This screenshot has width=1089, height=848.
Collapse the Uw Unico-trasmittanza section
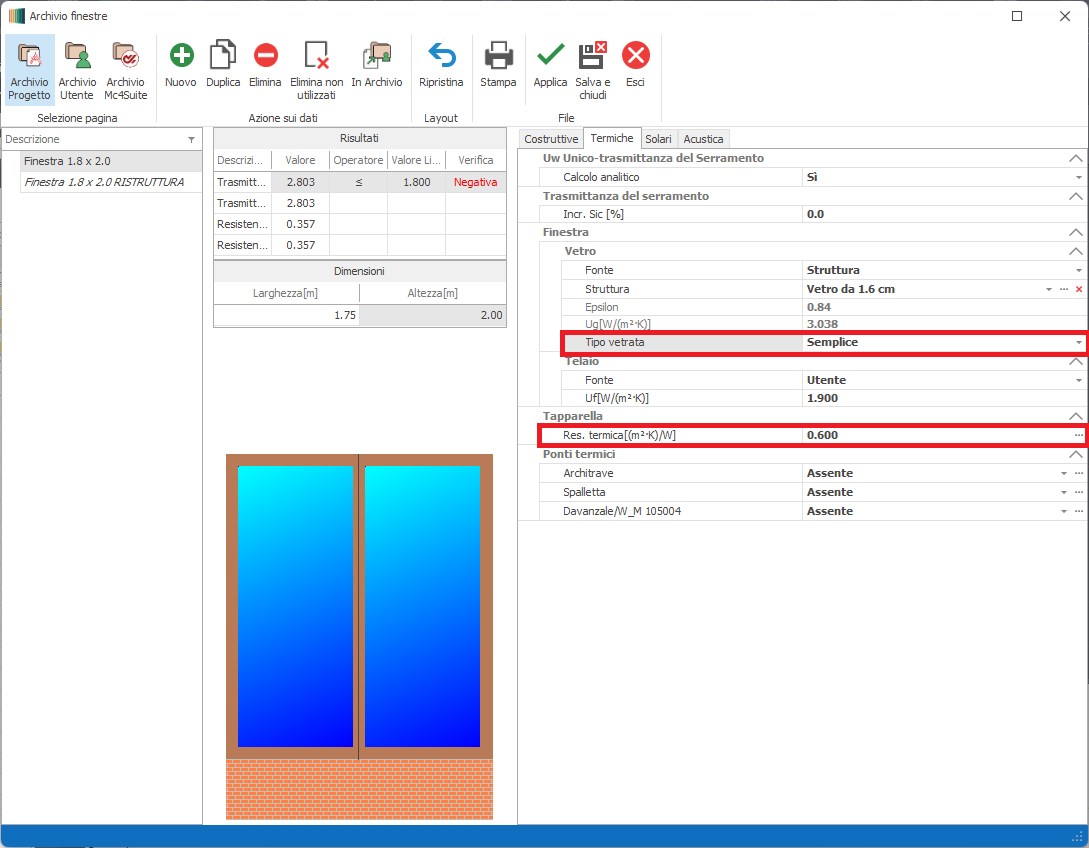coord(1076,158)
